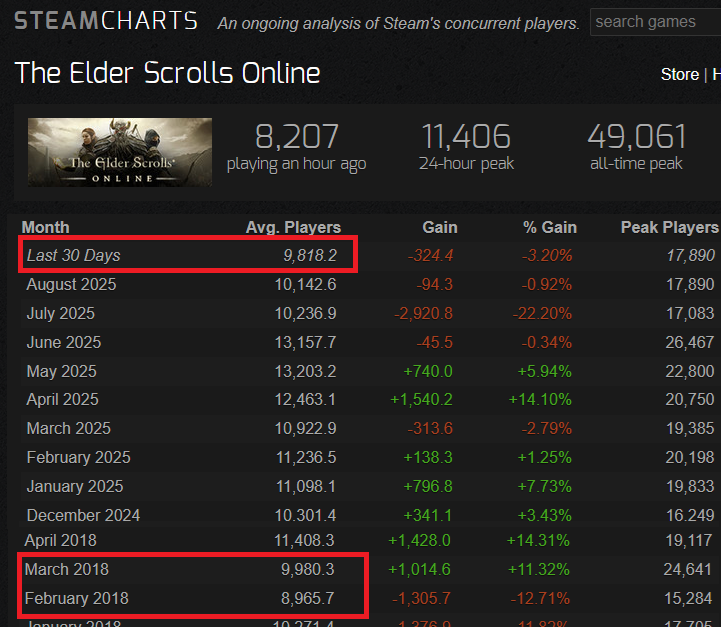Click the +1,540.2 gain value
The height and width of the screenshot is (627, 721).
pyautogui.click(x=421, y=399)
